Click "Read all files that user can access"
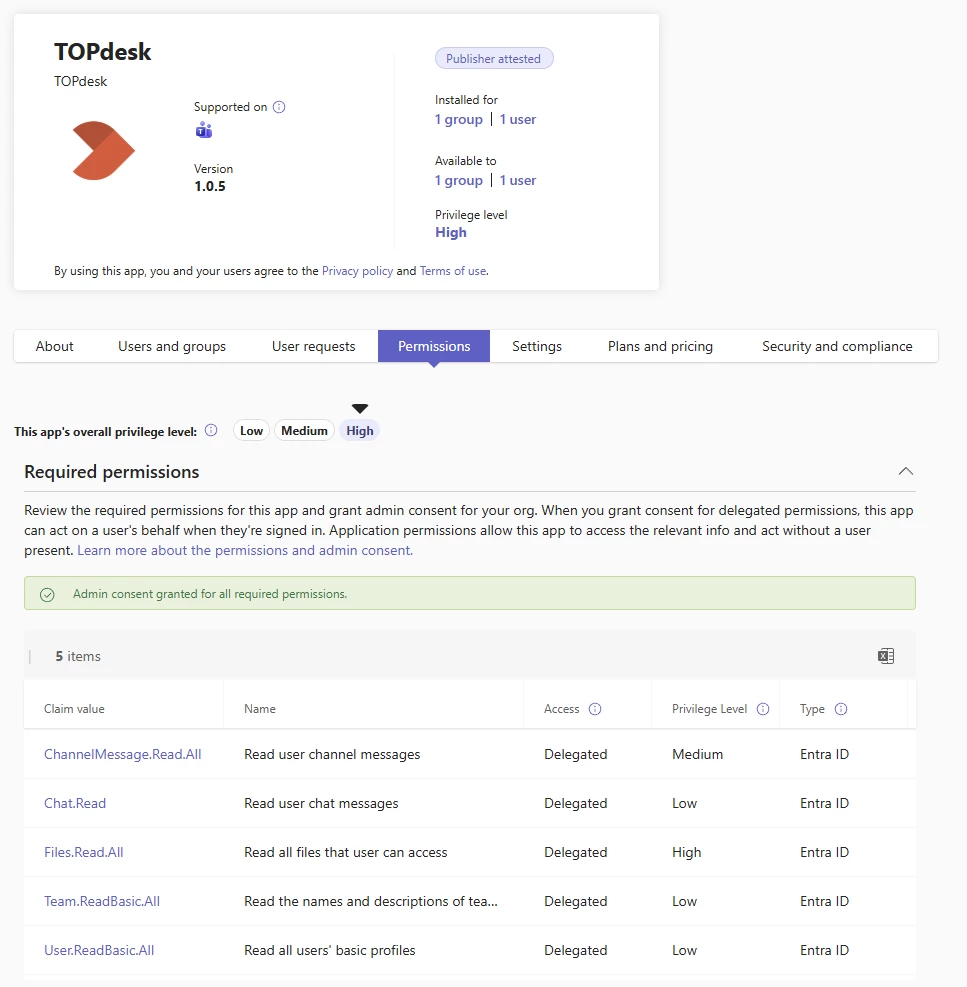 (346, 852)
